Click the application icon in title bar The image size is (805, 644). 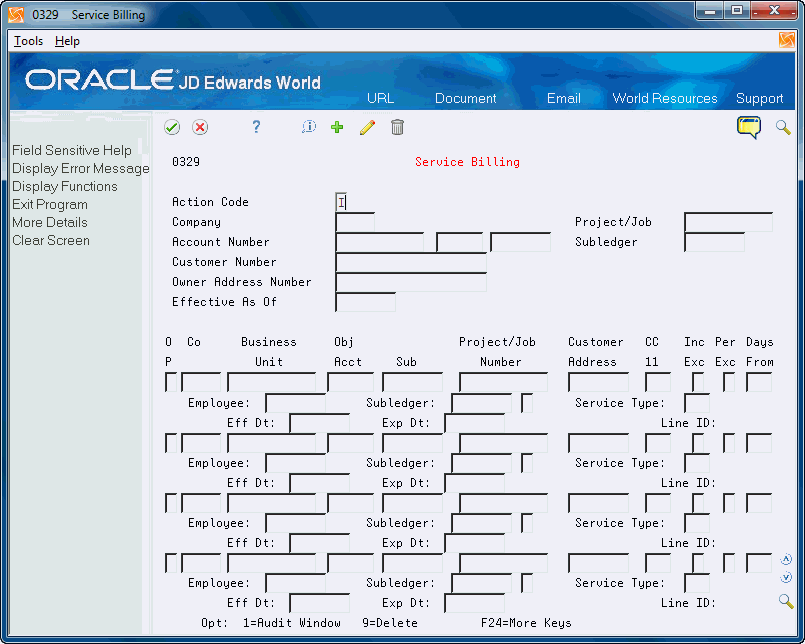coord(16,15)
